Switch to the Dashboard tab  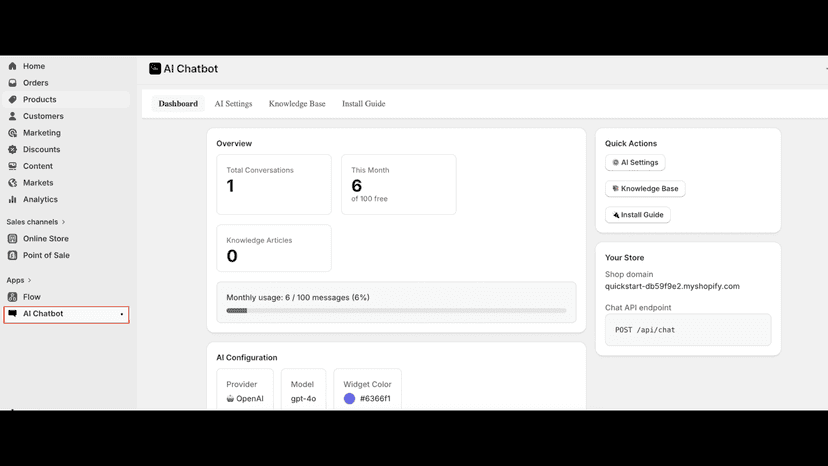click(x=178, y=104)
